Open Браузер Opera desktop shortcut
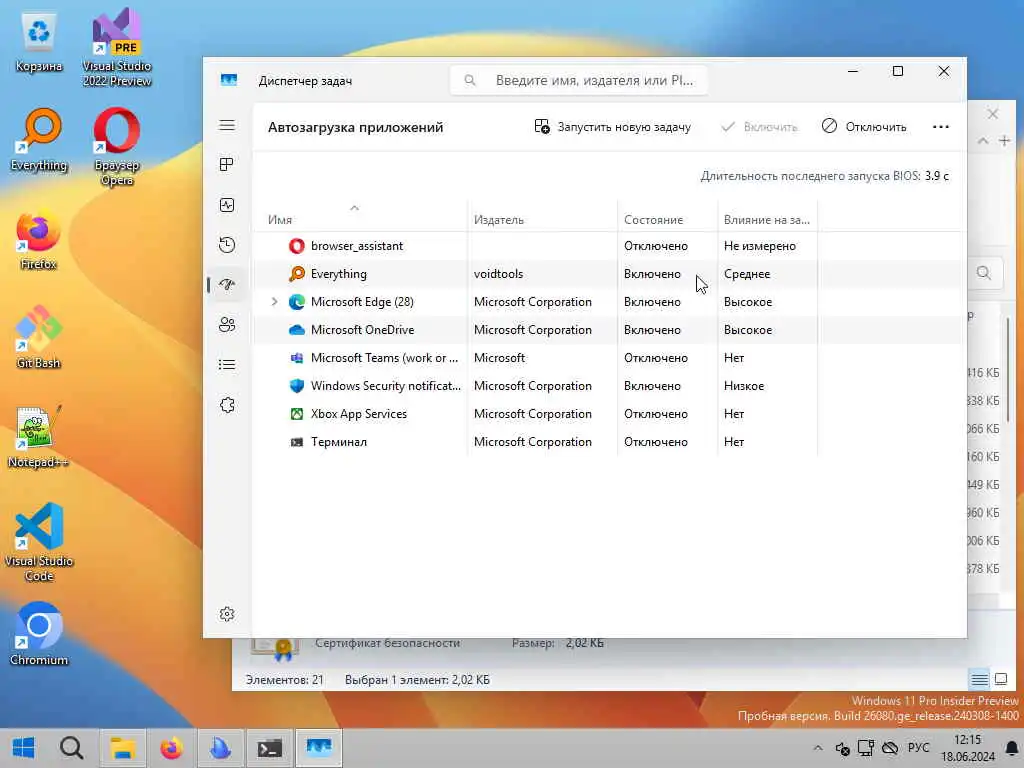The height and width of the screenshot is (768, 1024). pos(117,147)
